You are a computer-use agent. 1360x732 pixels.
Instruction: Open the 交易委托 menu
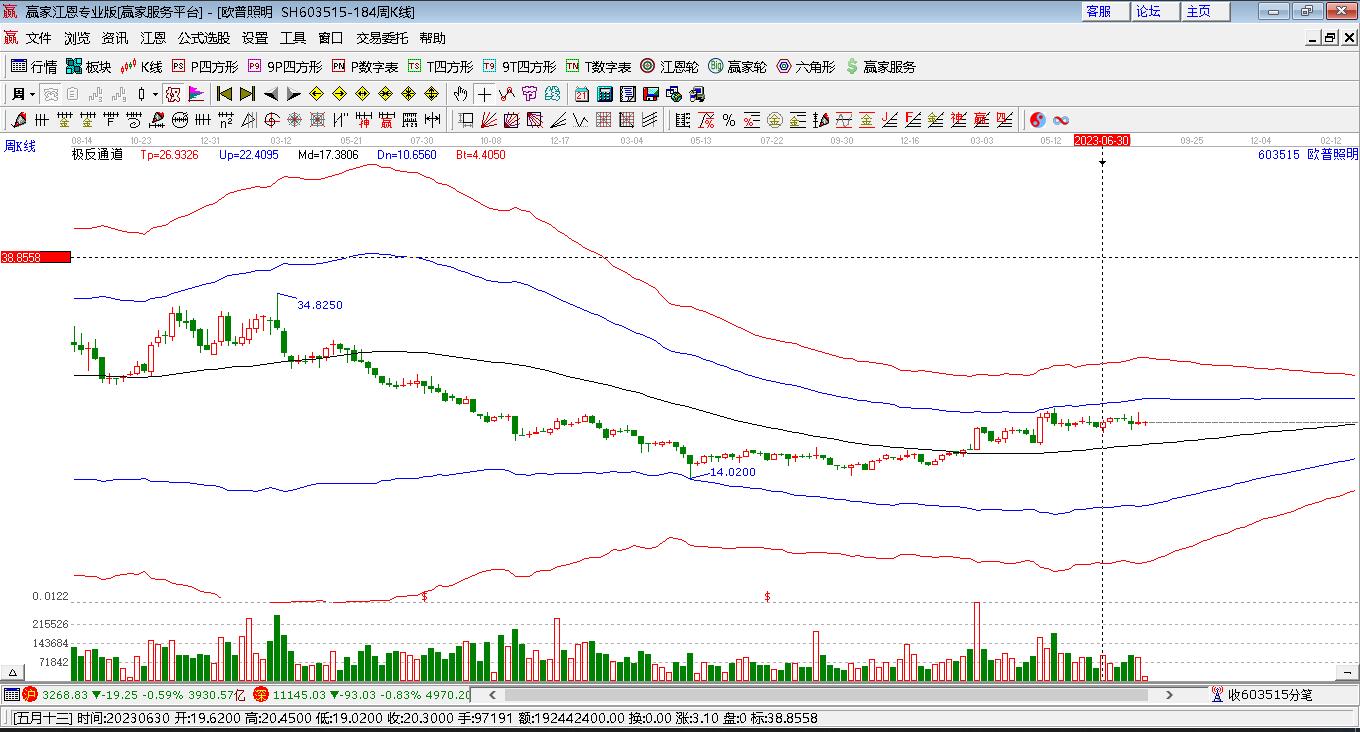coord(382,38)
